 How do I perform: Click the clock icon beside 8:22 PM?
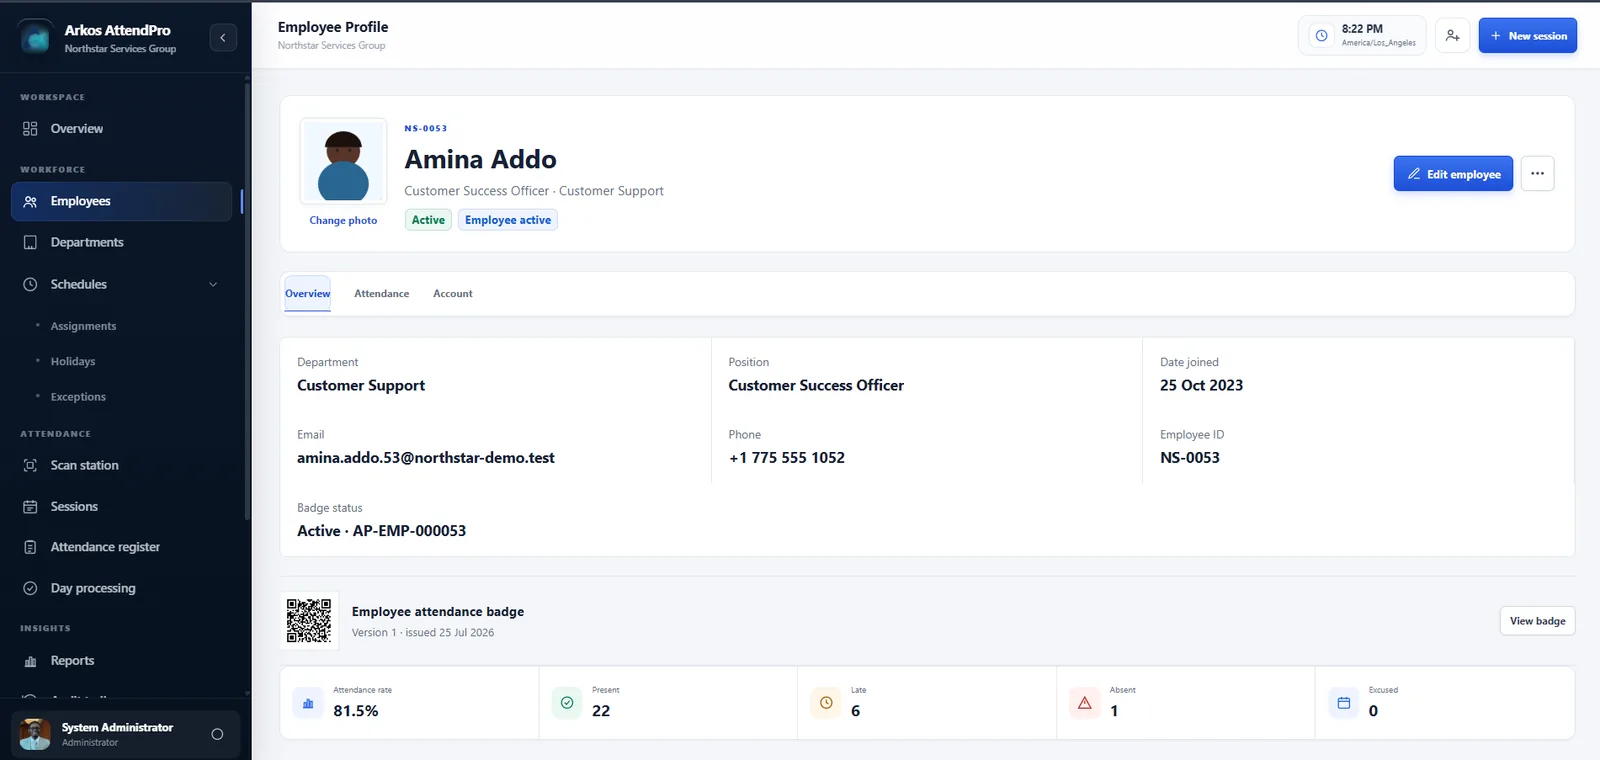pyautogui.click(x=1321, y=36)
